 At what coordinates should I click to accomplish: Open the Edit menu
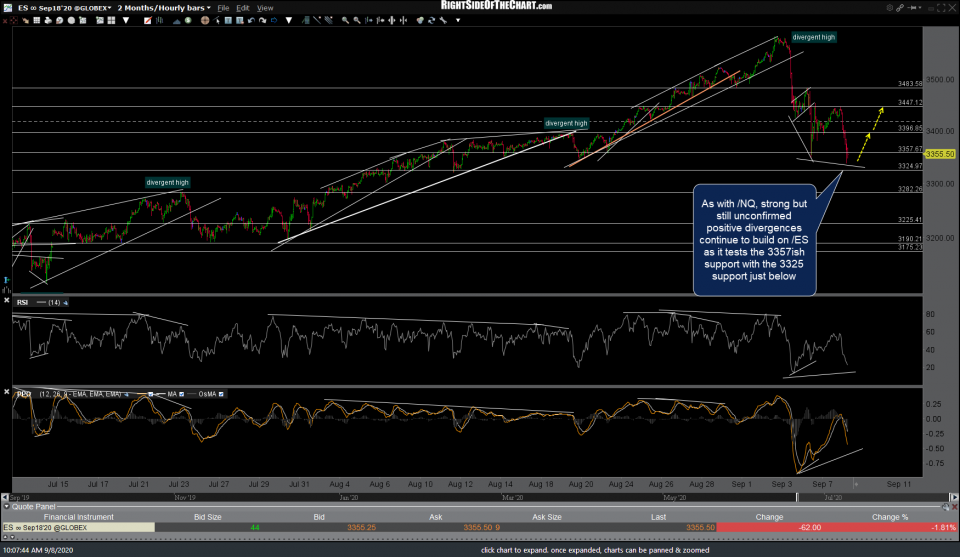(x=242, y=8)
